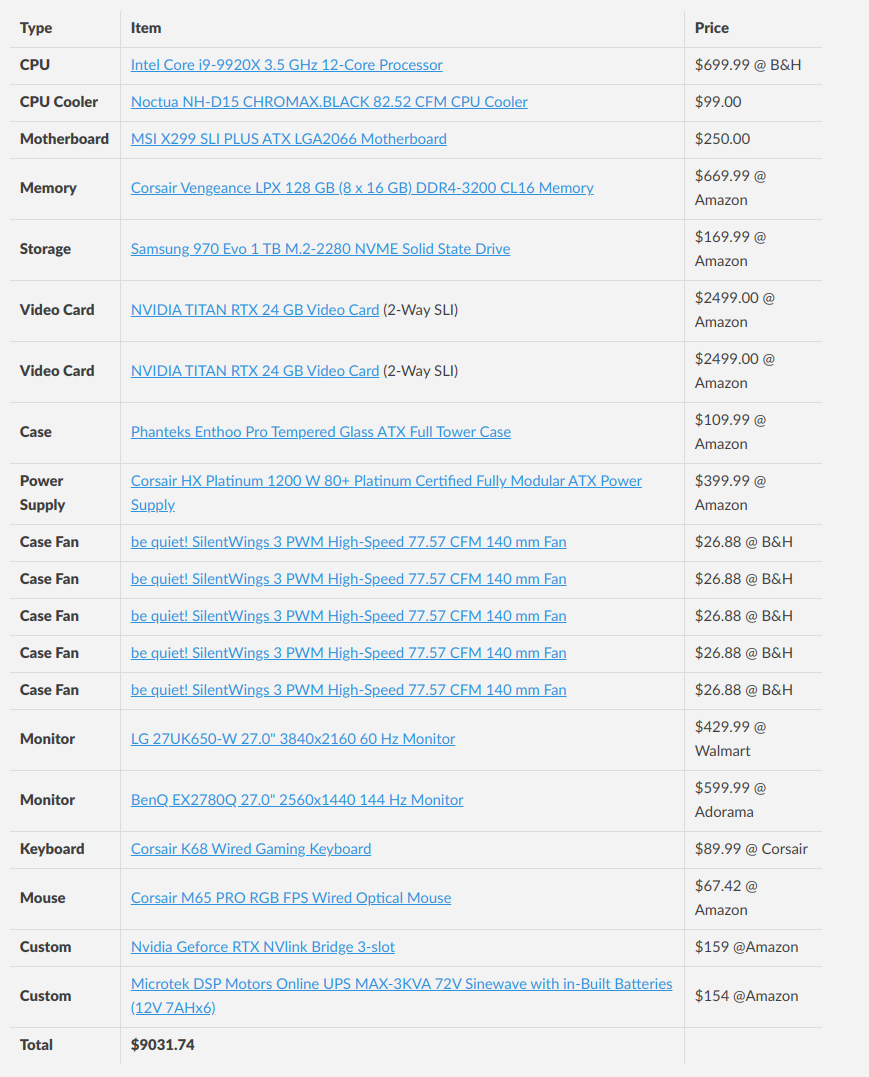Open Microtek DSP Motors Online UPS link
Screen dimensions: 869x1077
401,984
